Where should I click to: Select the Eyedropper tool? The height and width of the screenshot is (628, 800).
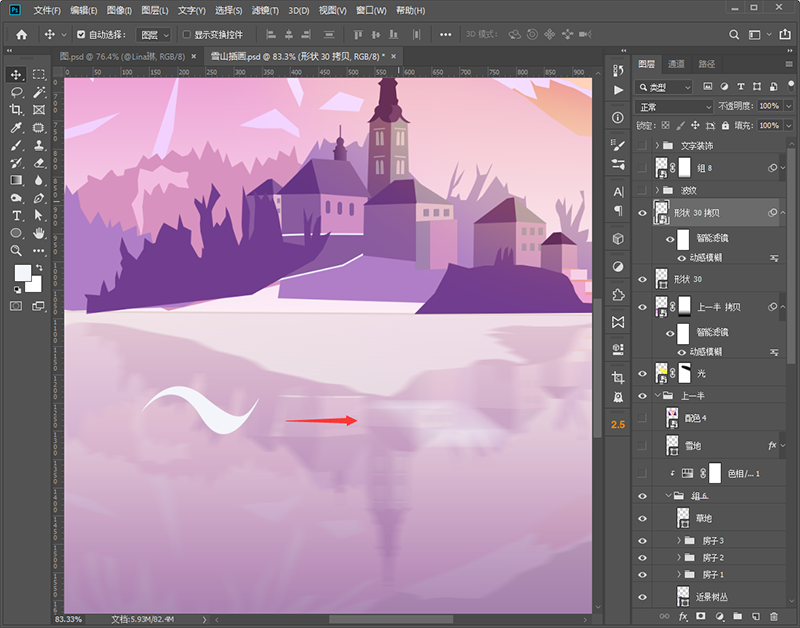(17, 128)
